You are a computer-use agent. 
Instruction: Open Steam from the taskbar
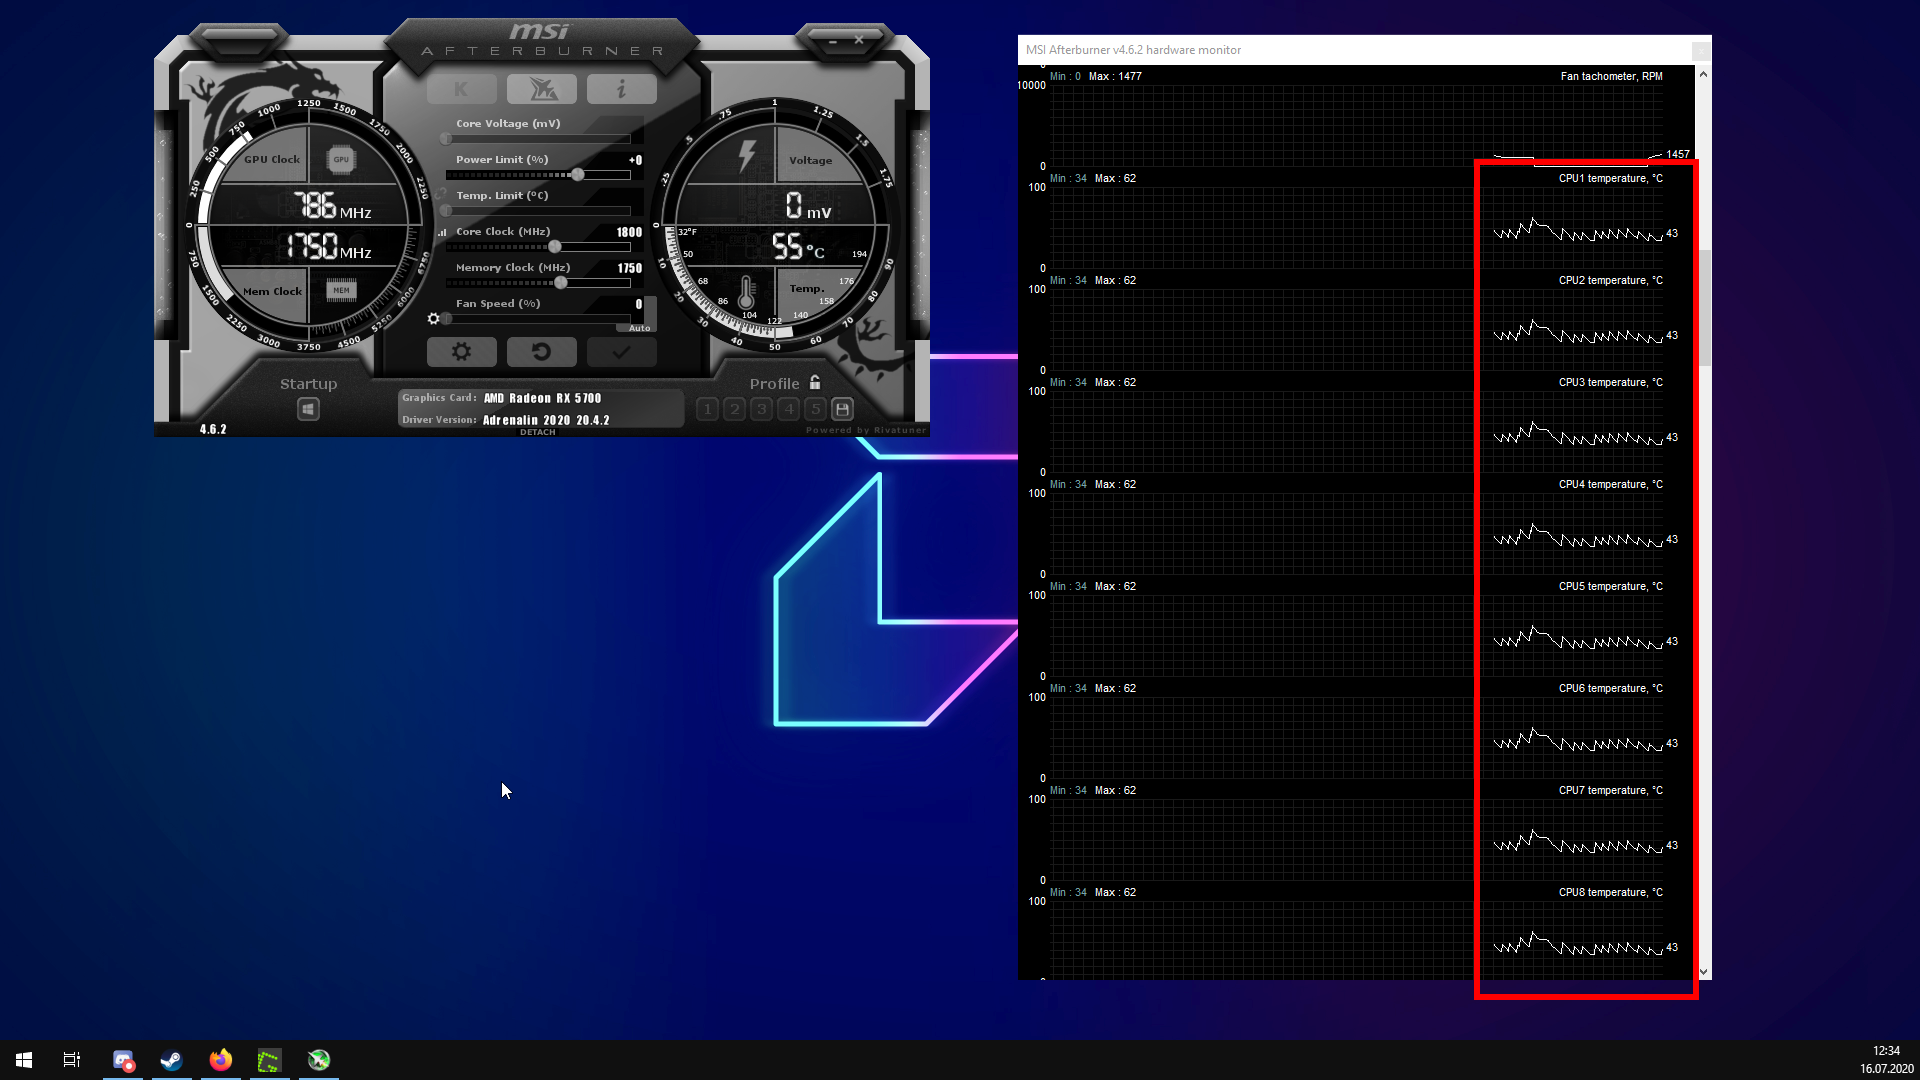(171, 1060)
